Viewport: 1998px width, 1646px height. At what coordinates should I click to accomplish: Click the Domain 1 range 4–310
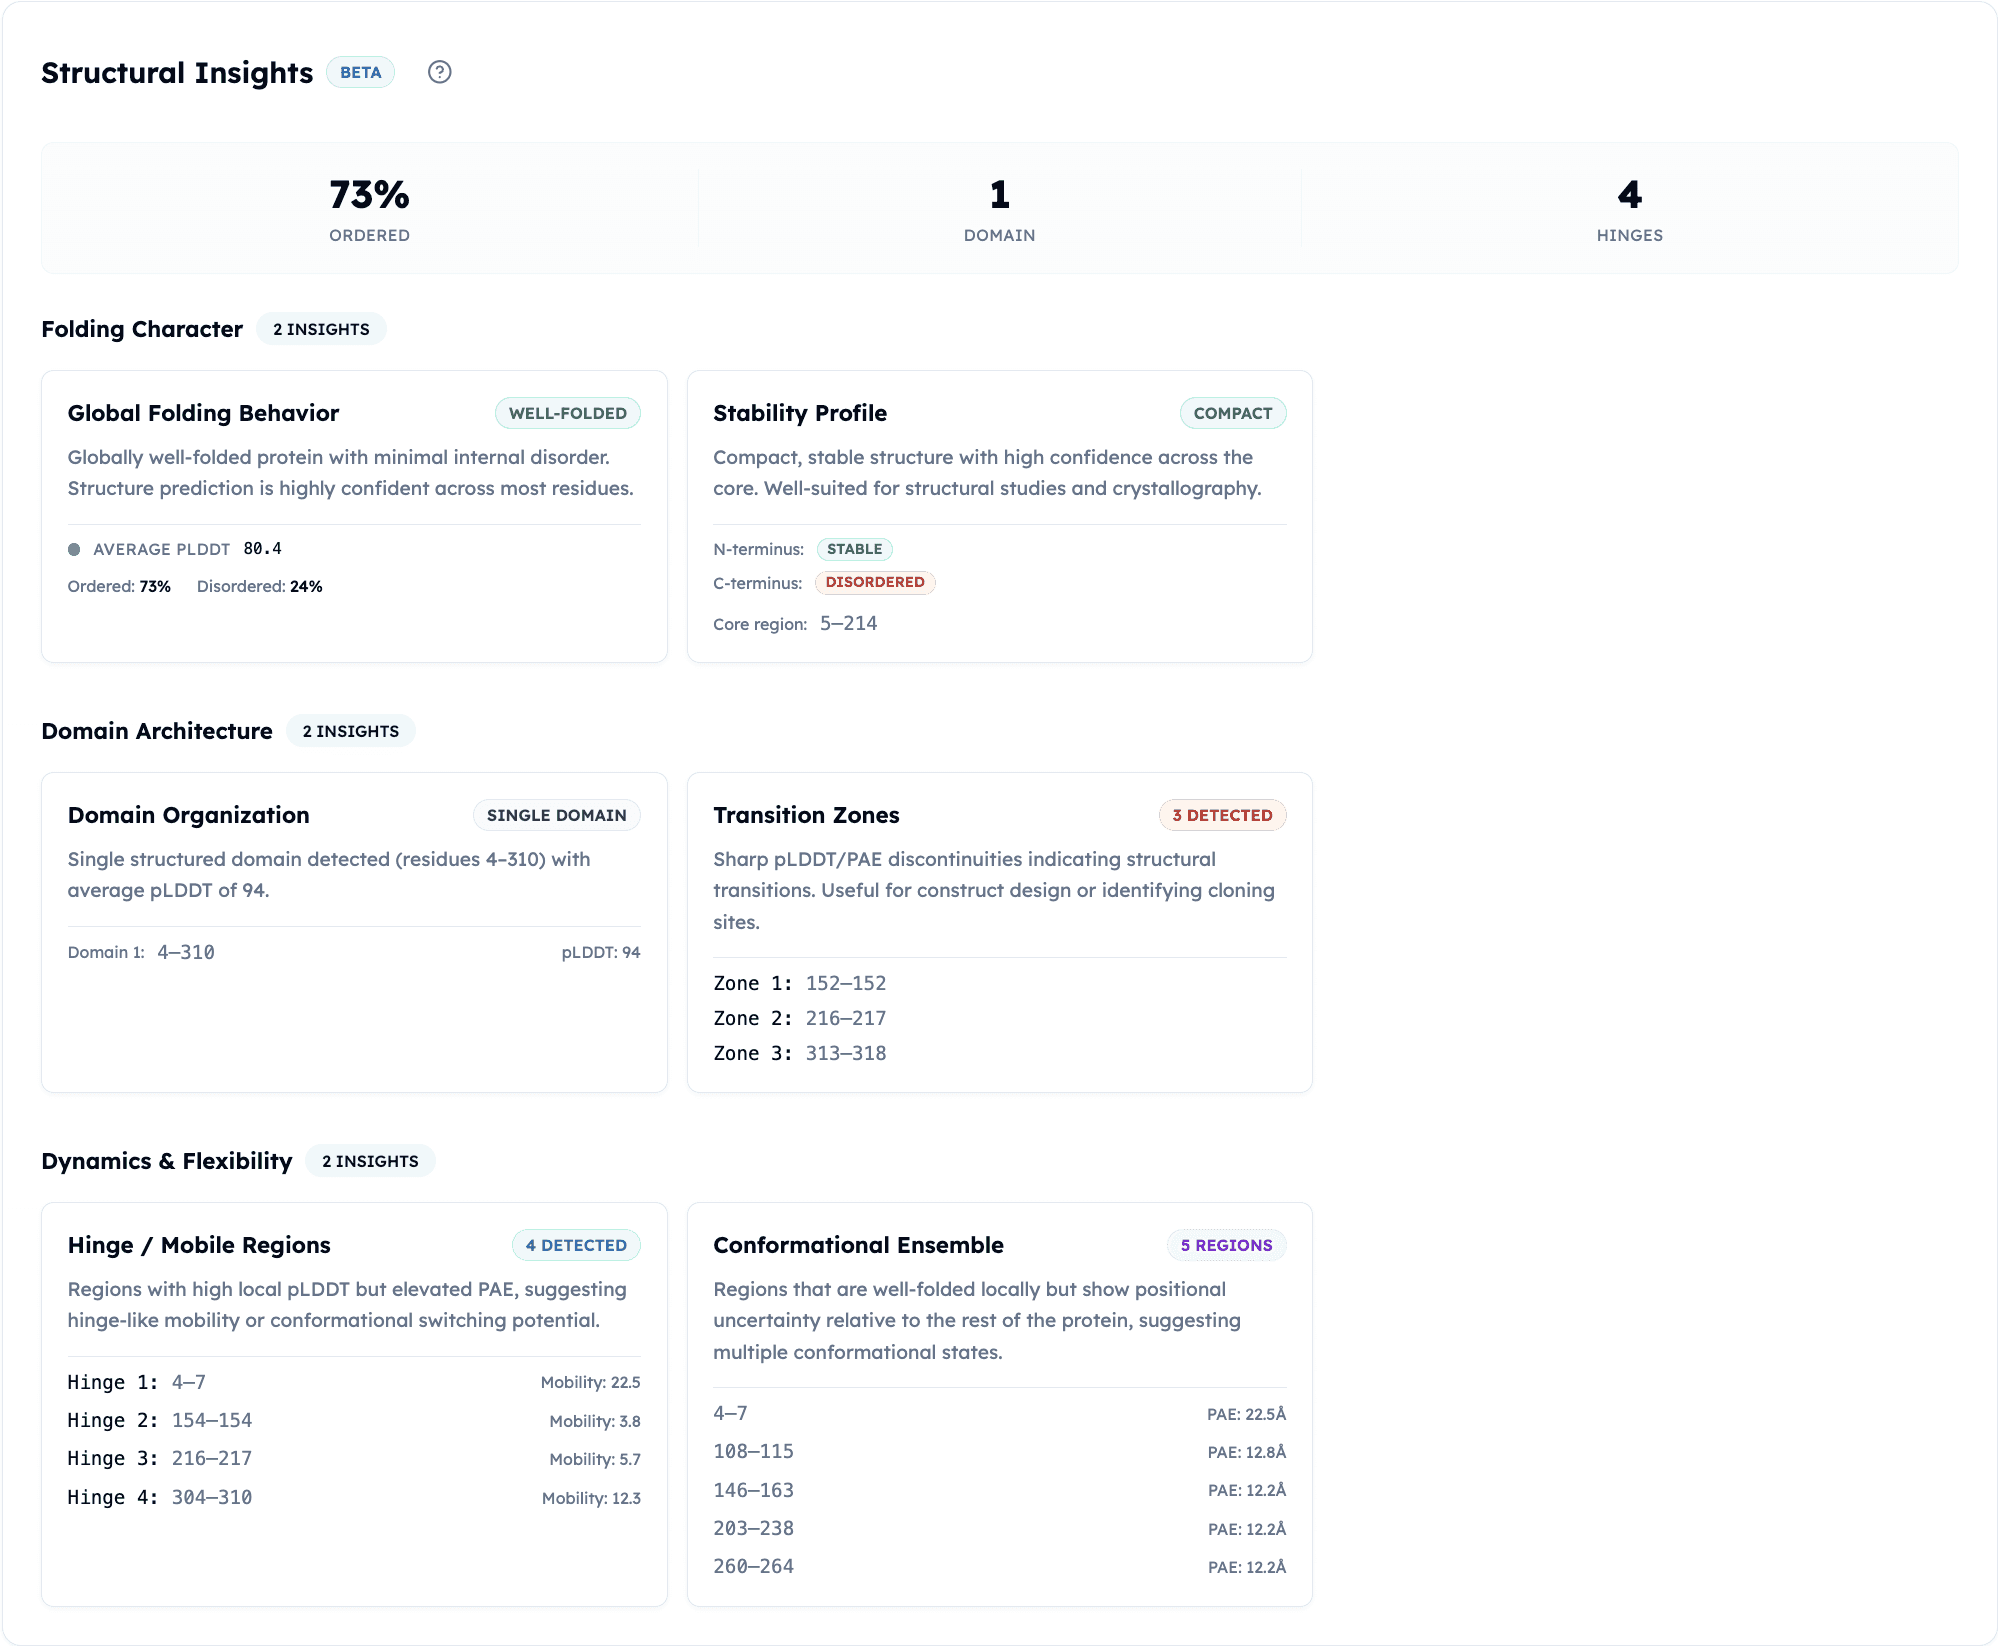point(186,952)
